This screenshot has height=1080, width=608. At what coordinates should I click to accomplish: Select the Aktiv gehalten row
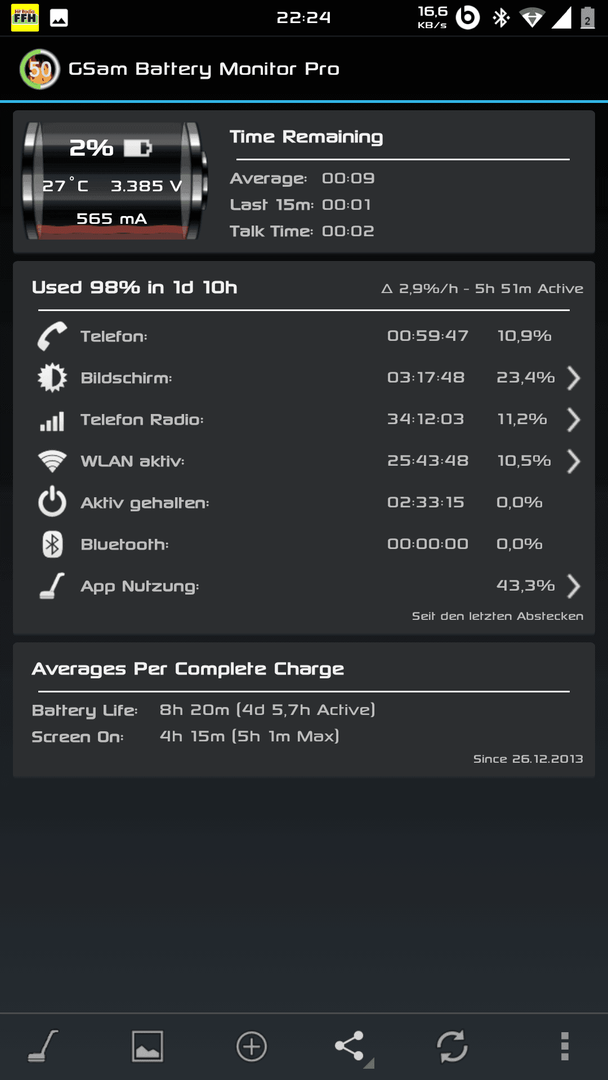pos(304,503)
